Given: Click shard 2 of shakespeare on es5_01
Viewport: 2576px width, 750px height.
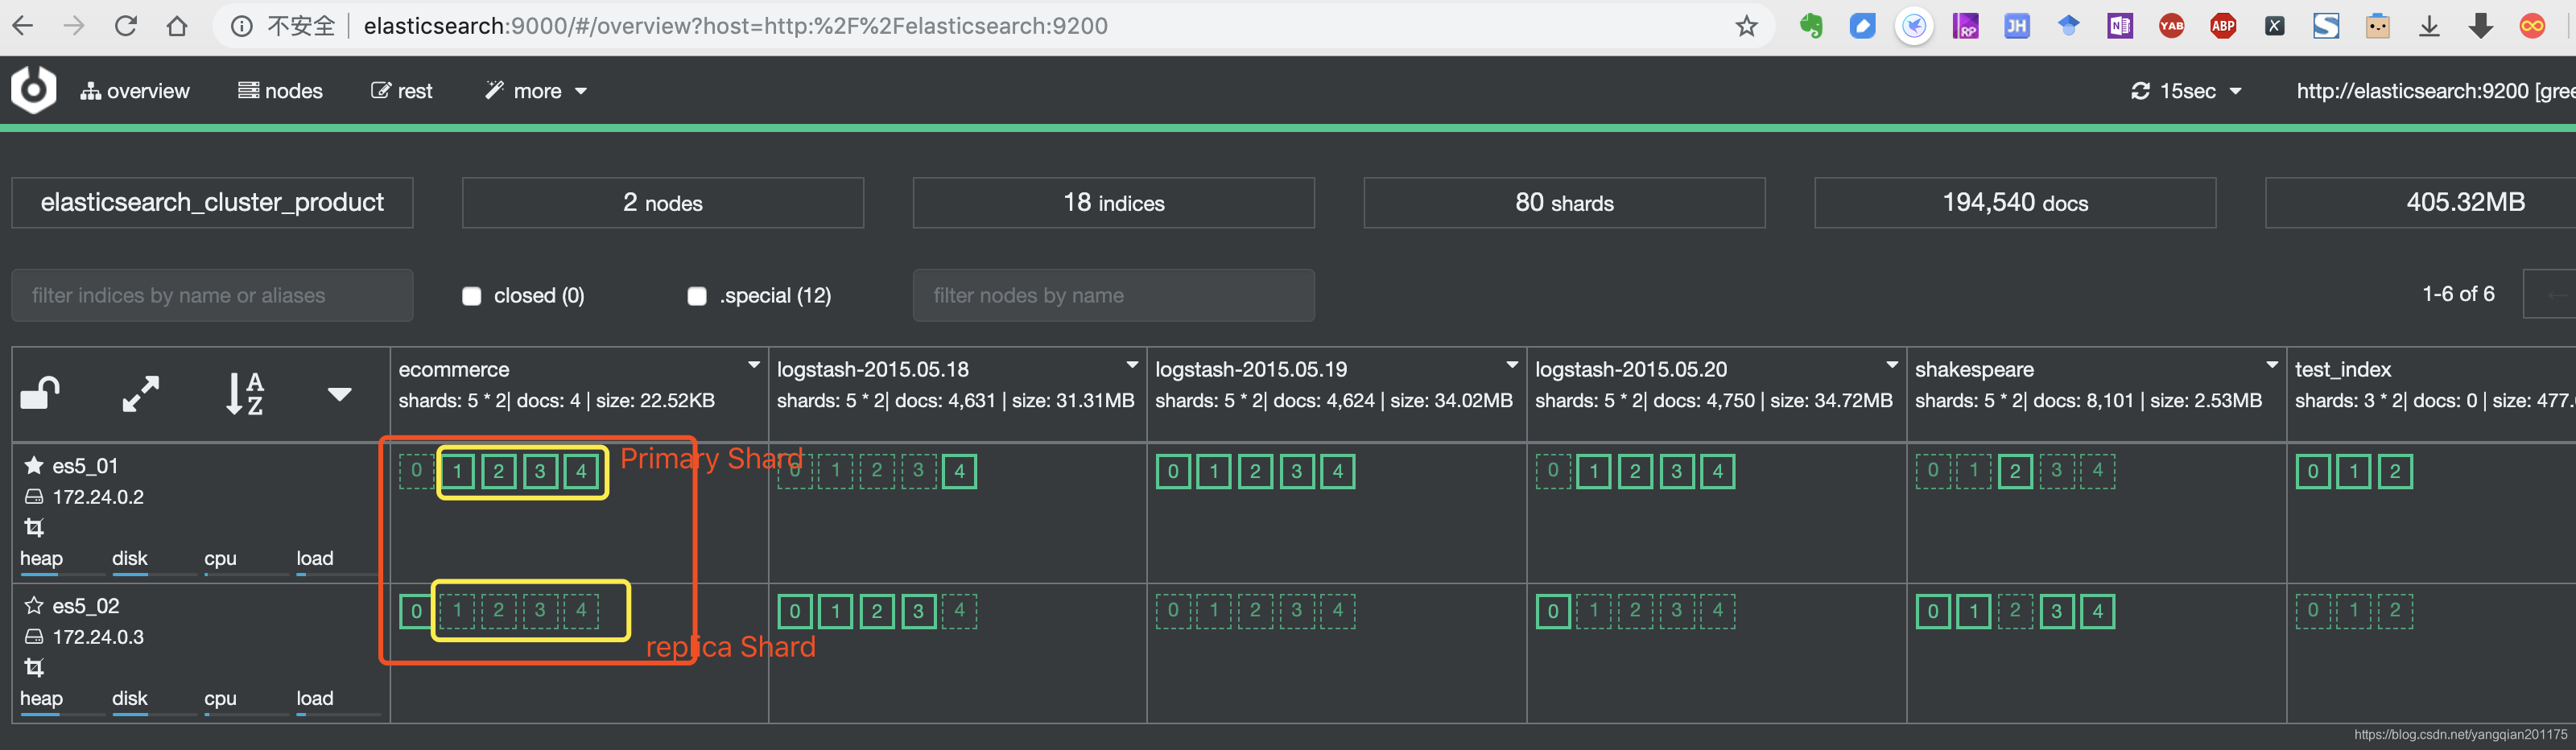Looking at the screenshot, I should click(x=2015, y=471).
